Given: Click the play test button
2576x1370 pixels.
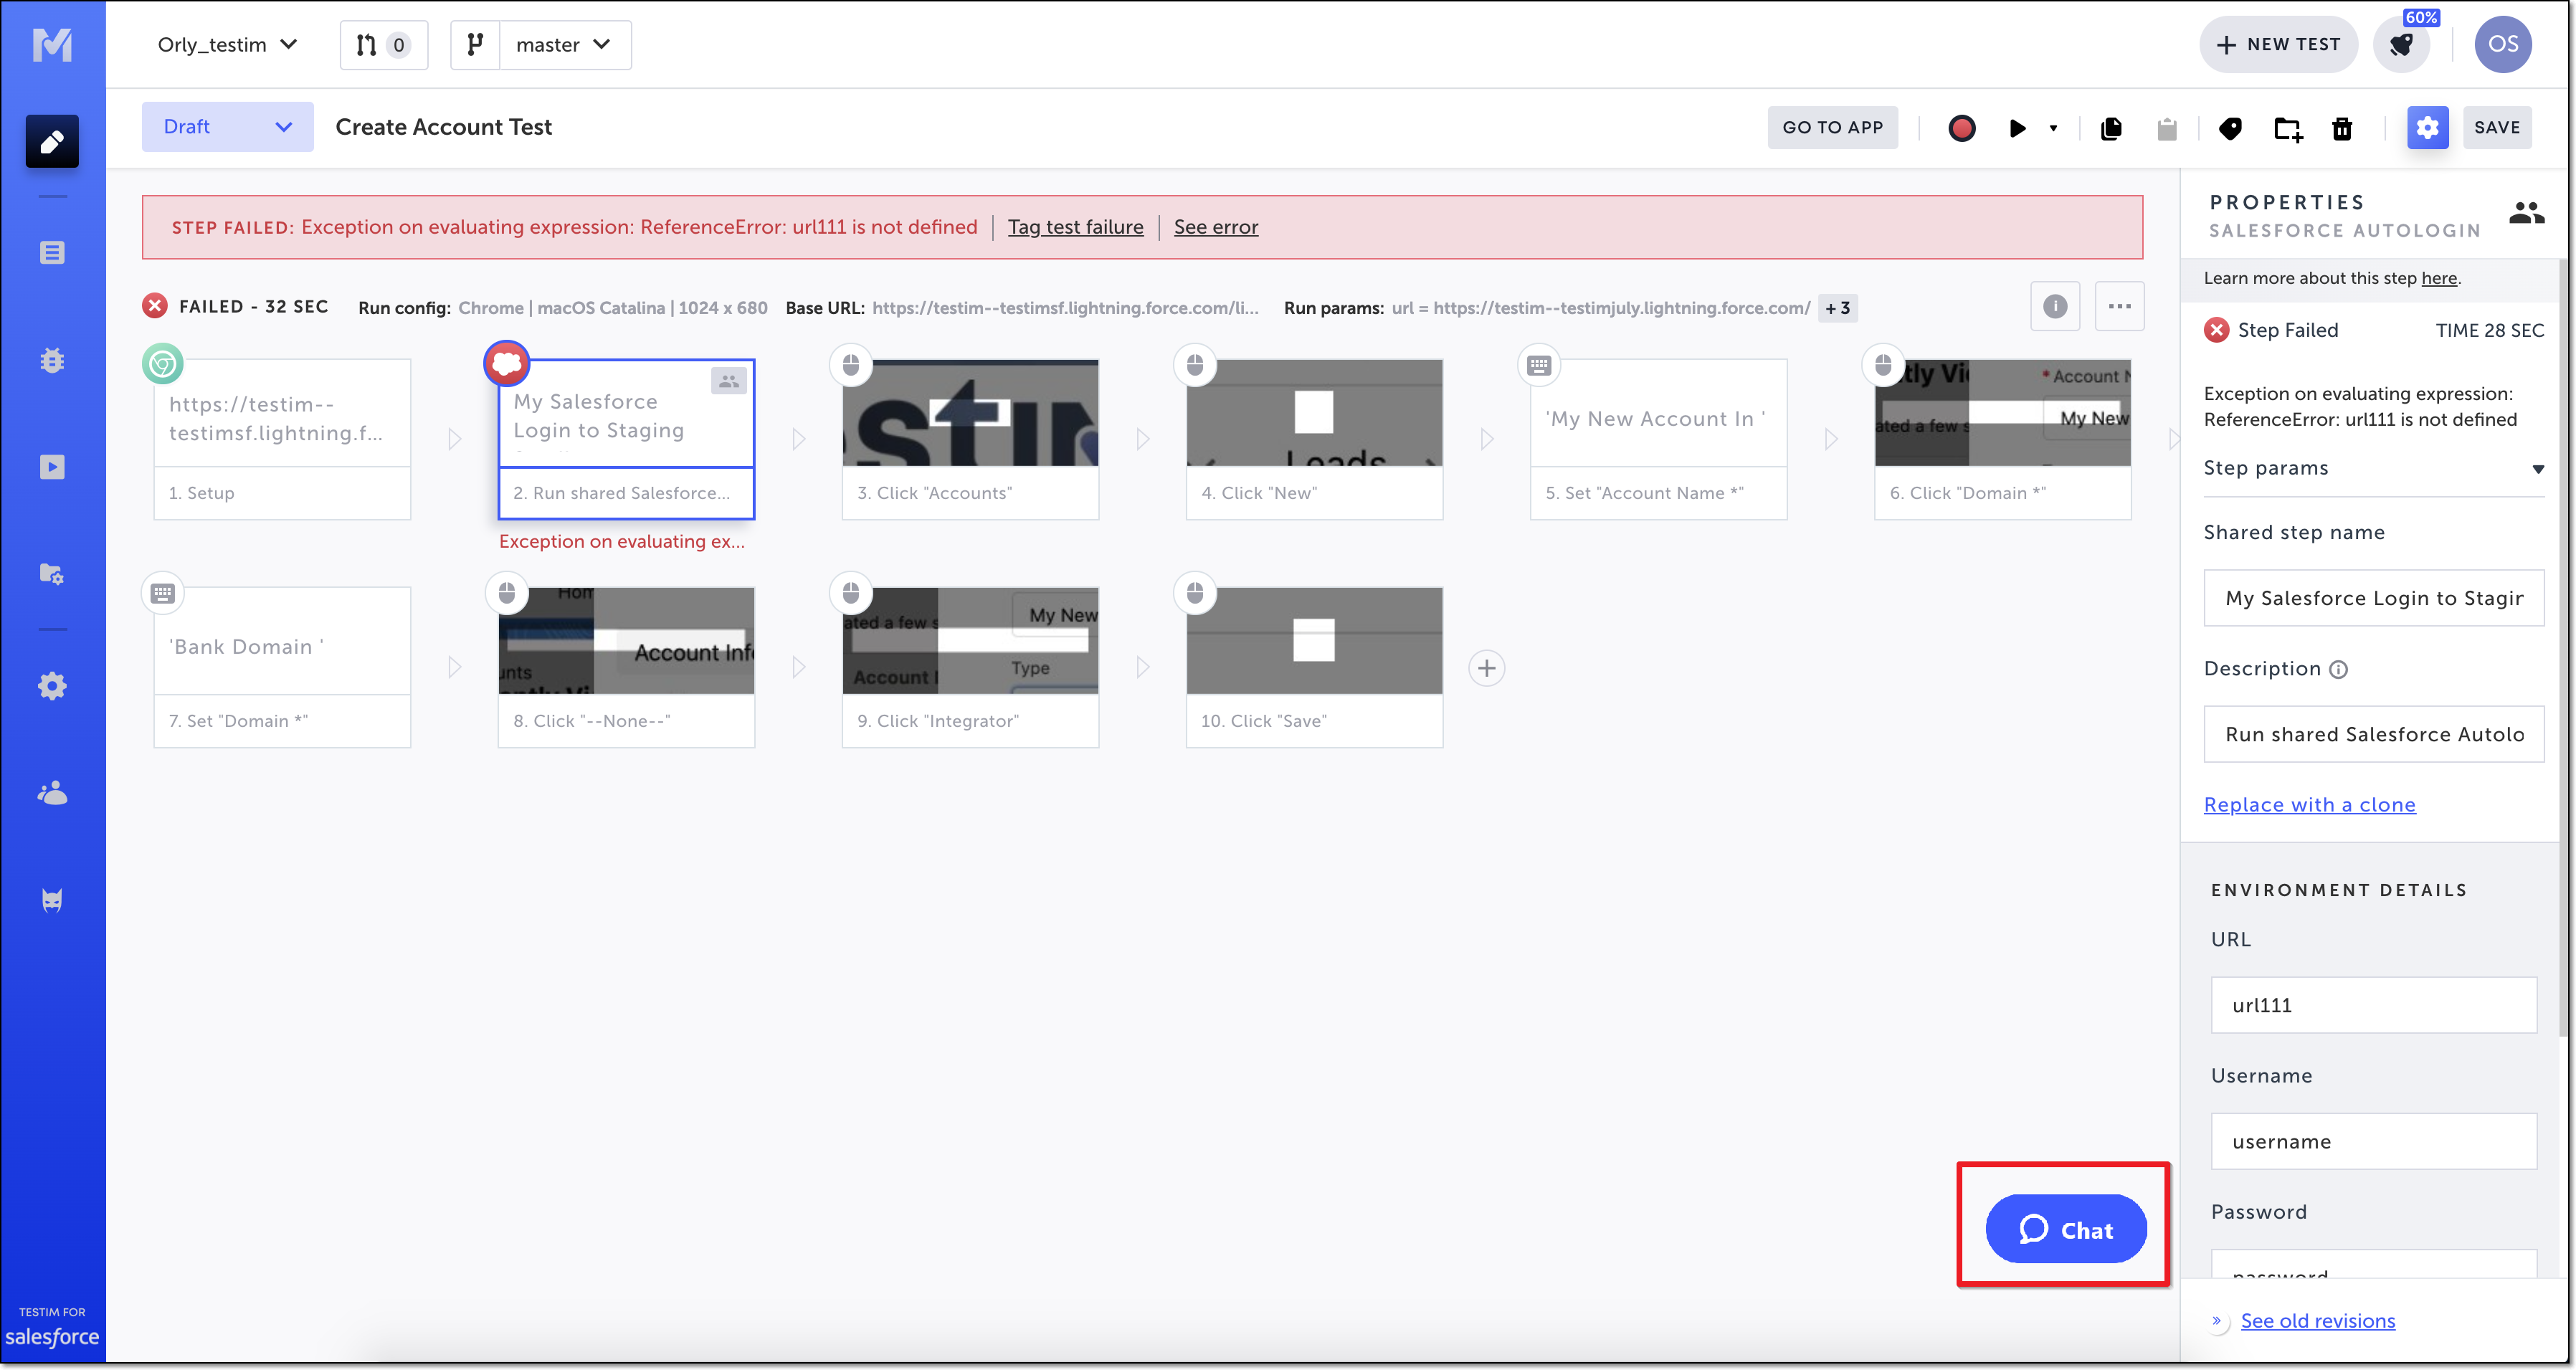Looking at the screenshot, I should tap(2017, 128).
